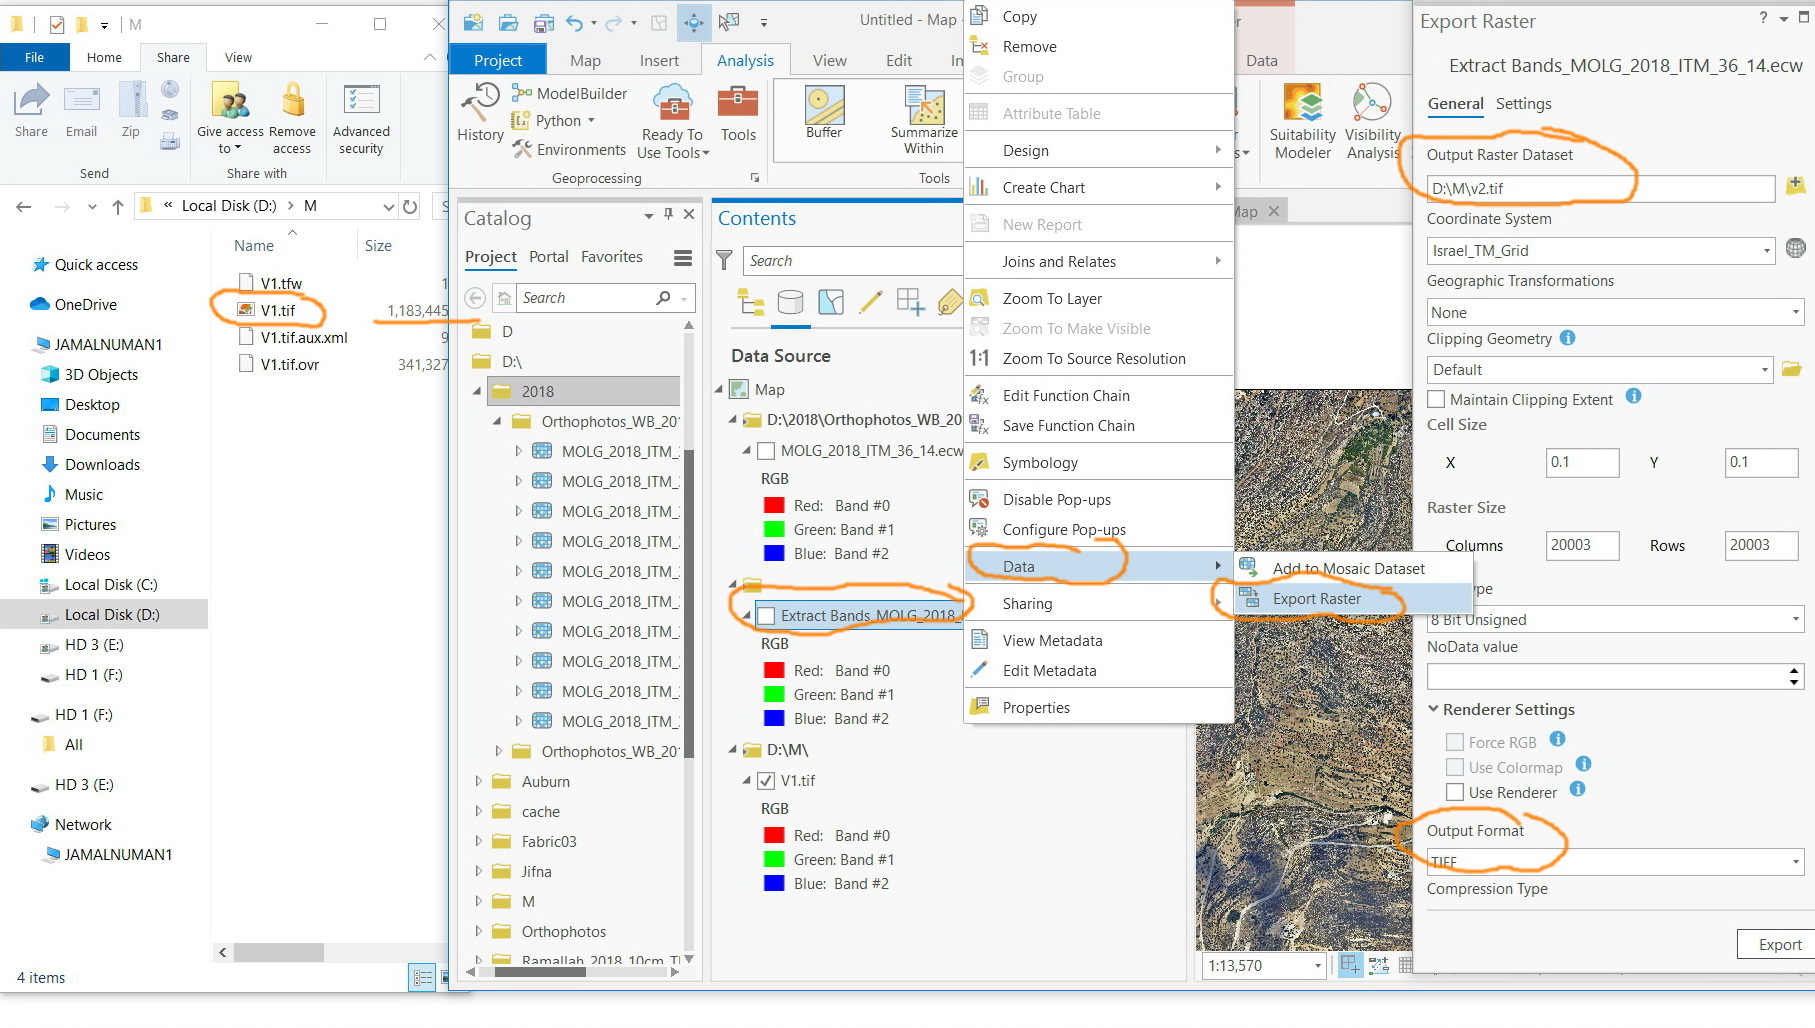
Task: Browse for output raster dataset location
Action: click(1795, 187)
